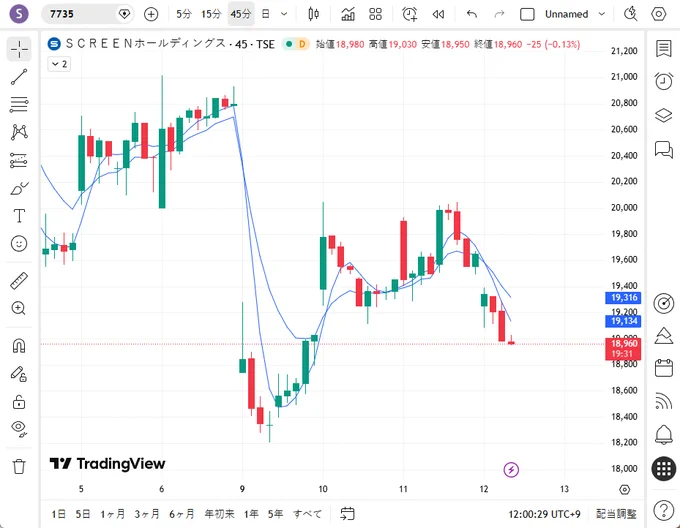
Task: Open the news feed panel
Action: point(664,401)
